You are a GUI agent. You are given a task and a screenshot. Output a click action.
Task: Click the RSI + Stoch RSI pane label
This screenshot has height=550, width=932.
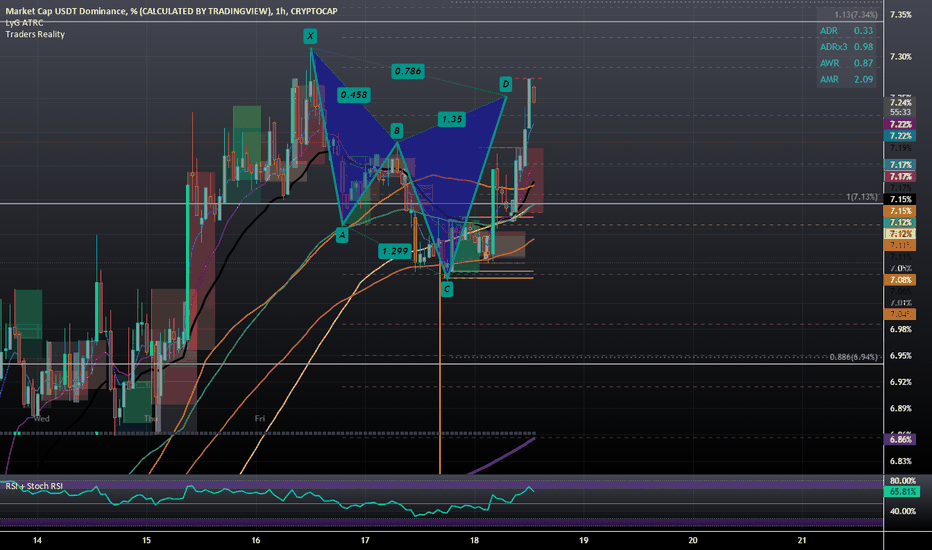coord(34,486)
